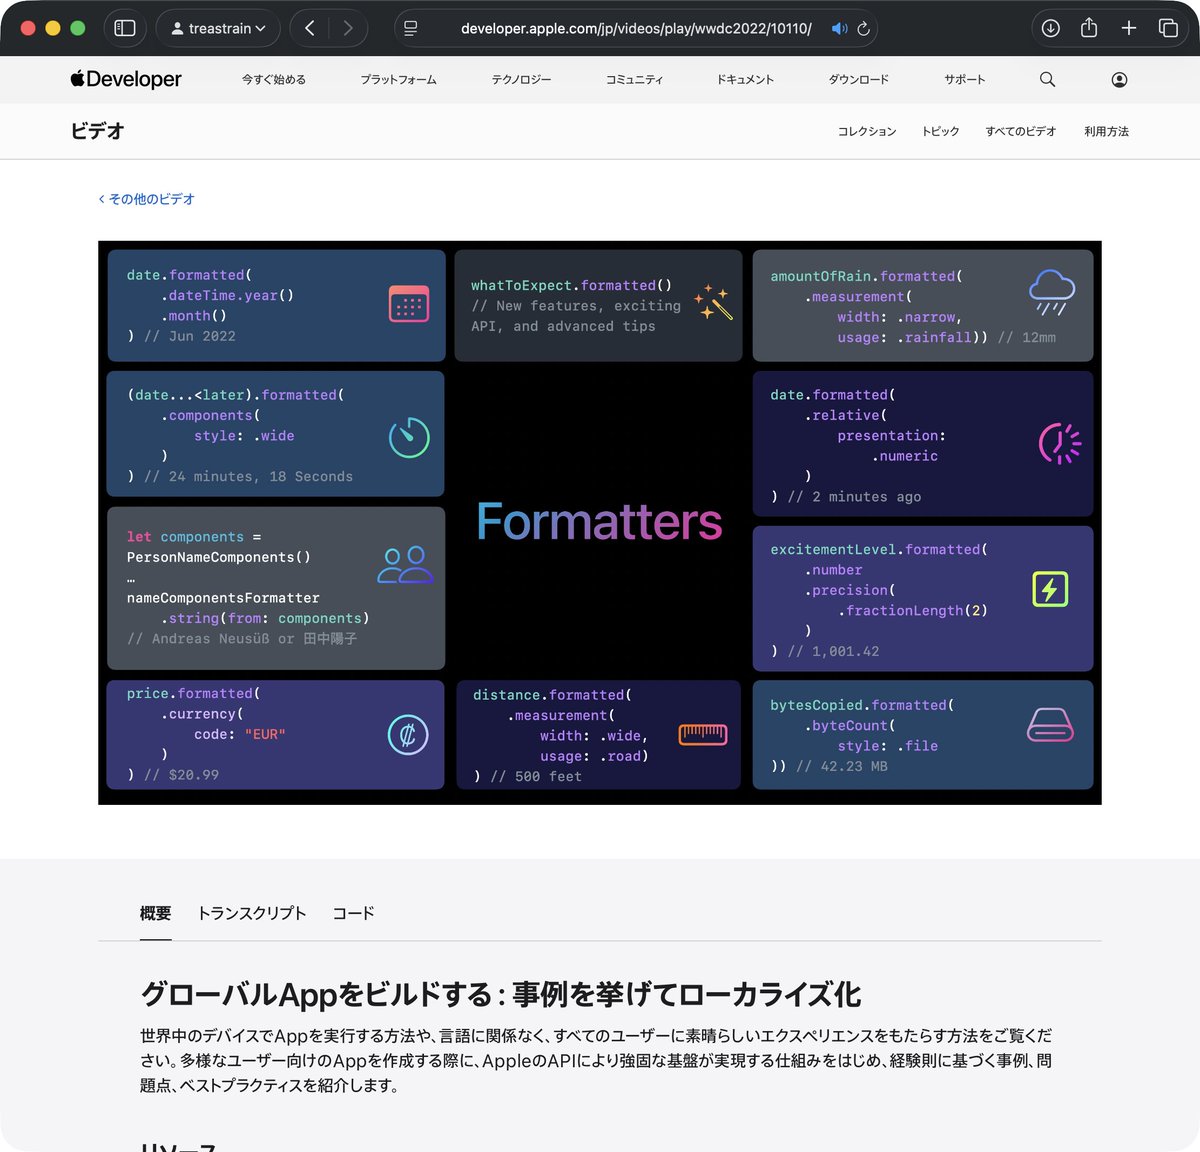Go back to the previous page
The image size is (1200, 1152).
click(310, 28)
